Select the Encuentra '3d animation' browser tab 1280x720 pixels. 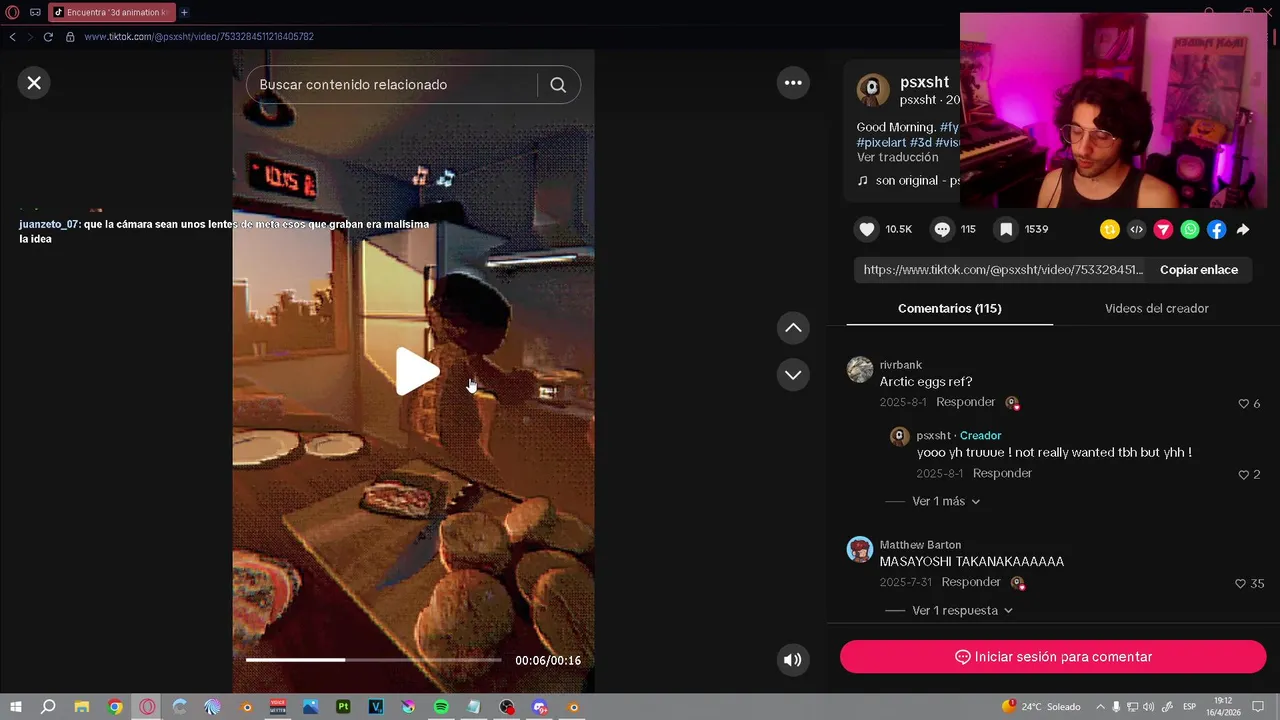[x=110, y=12]
